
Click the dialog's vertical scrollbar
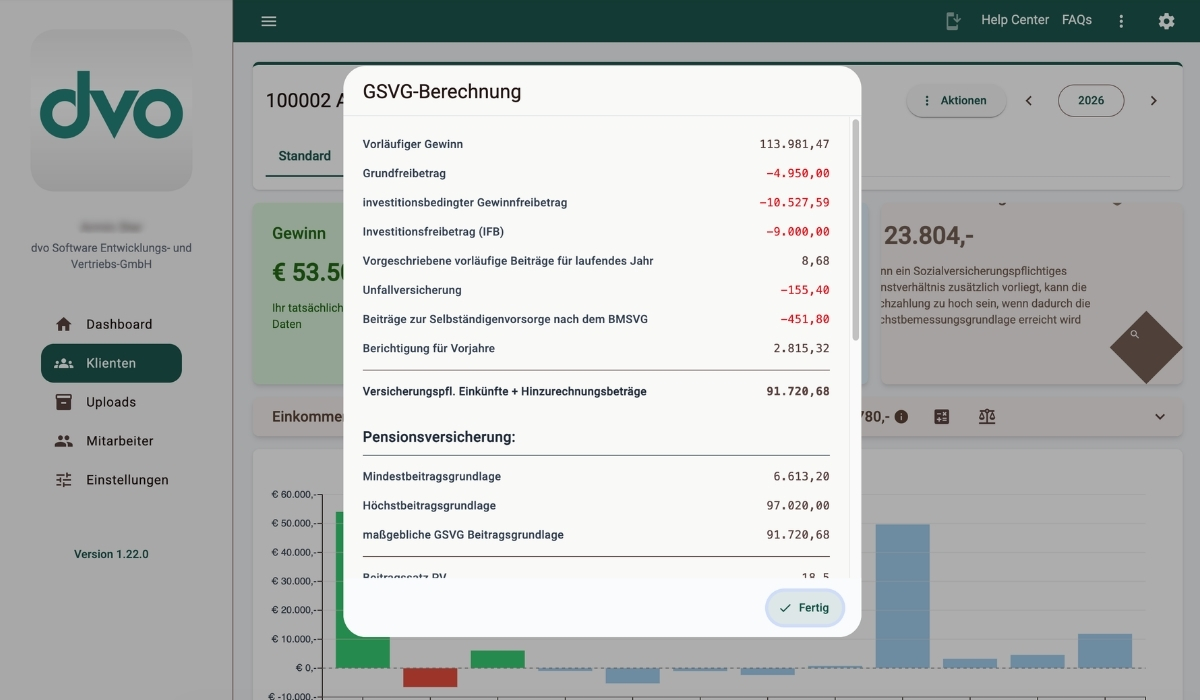[855, 230]
